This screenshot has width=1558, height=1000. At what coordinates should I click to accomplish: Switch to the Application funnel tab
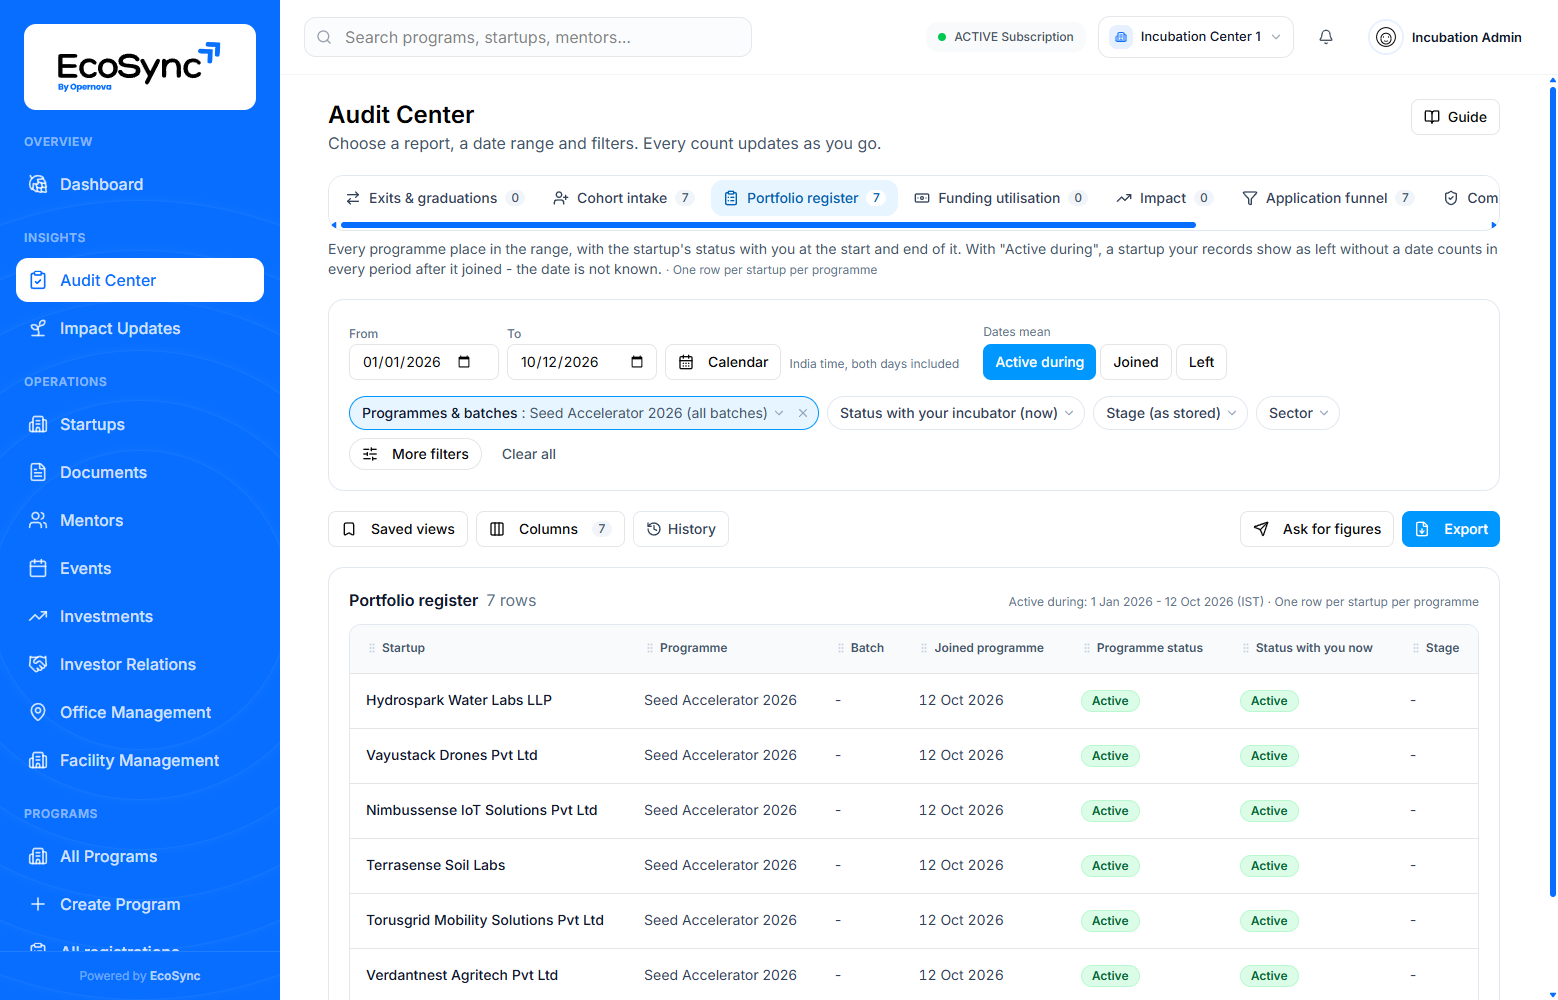(x=1327, y=198)
